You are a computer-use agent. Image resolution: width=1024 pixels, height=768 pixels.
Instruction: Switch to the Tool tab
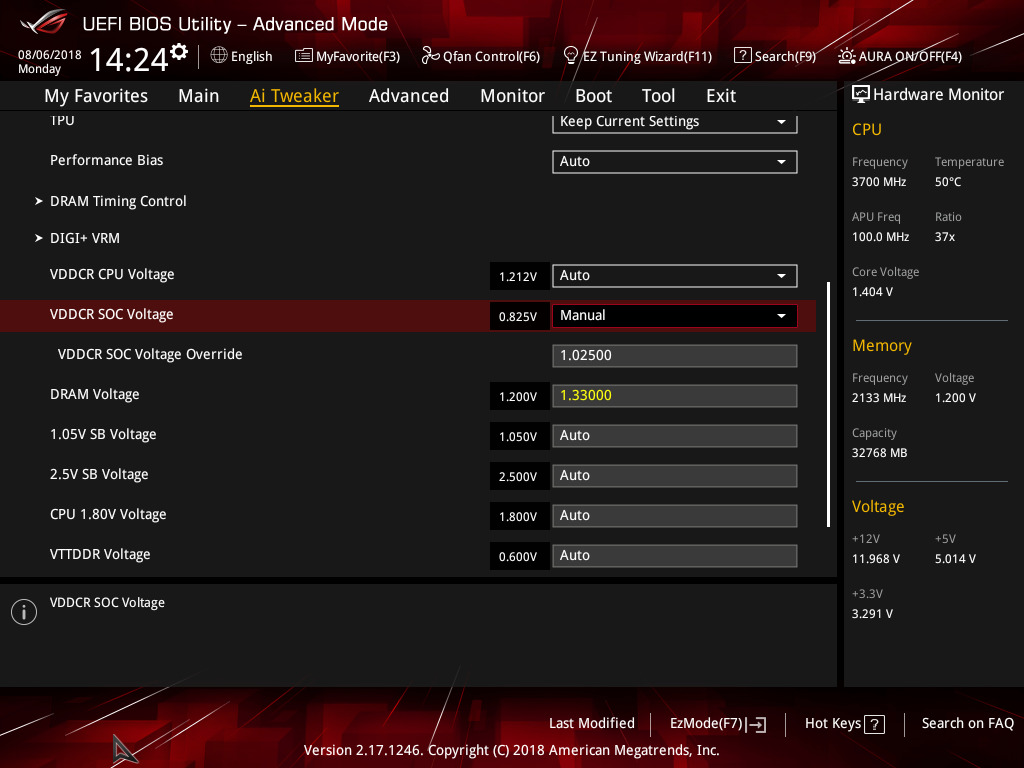point(658,96)
